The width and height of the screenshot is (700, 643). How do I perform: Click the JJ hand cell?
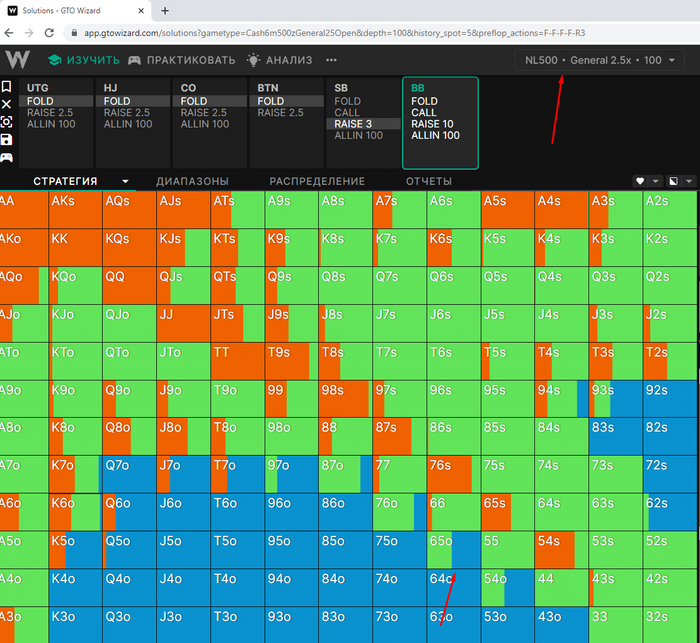point(183,323)
